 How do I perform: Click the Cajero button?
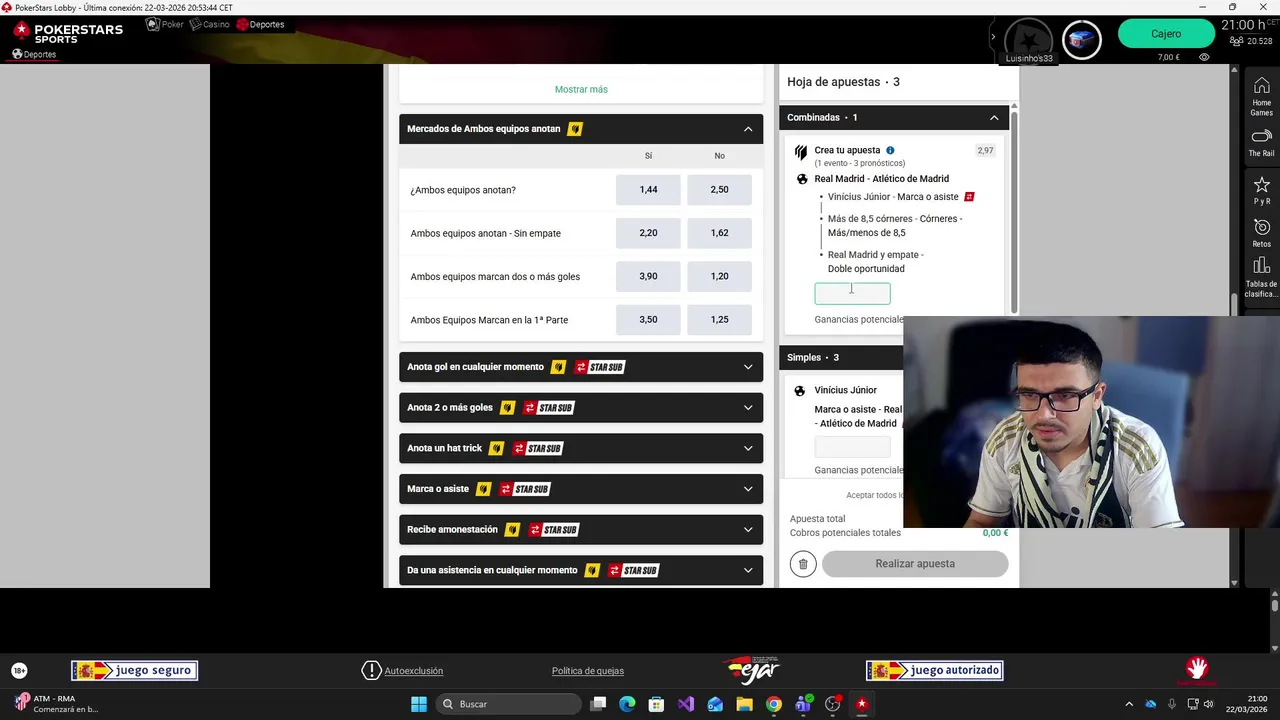[1166, 34]
